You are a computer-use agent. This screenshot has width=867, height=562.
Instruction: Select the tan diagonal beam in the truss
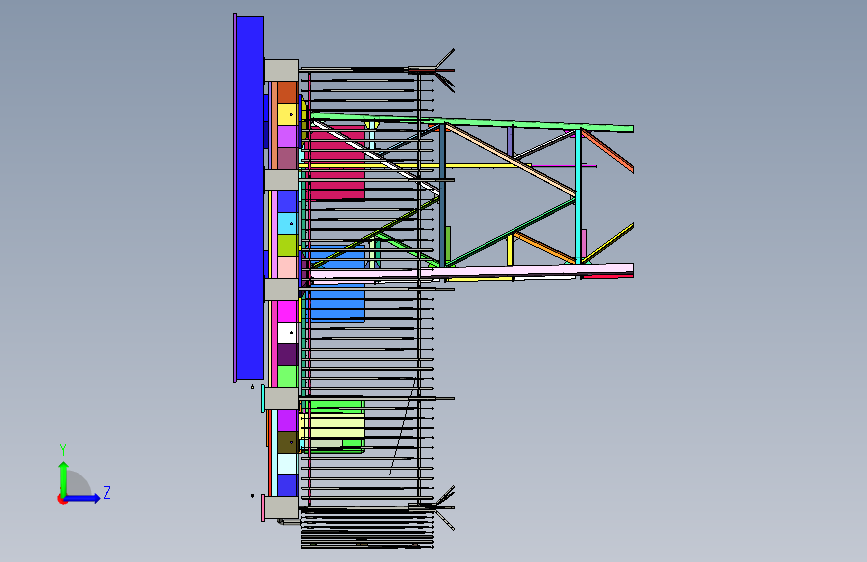click(x=510, y=160)
